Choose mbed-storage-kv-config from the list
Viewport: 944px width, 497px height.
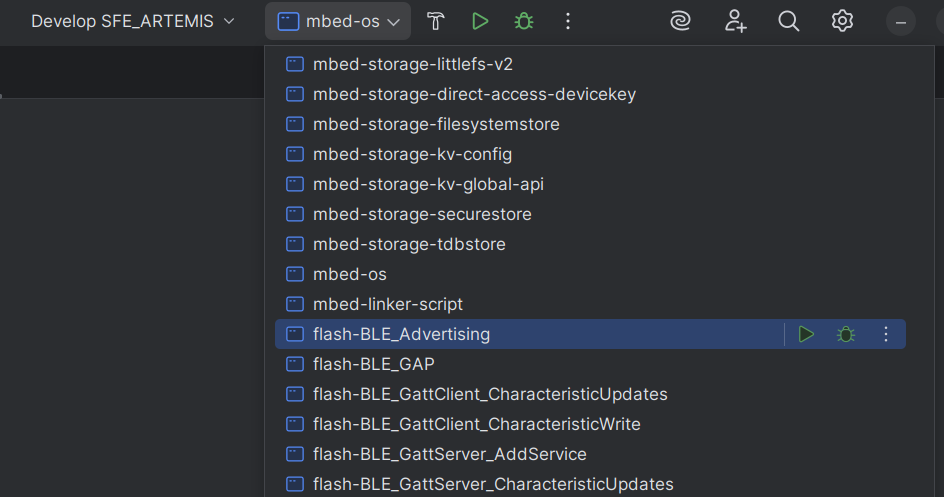pyautogui.click(x=590, y=155)
